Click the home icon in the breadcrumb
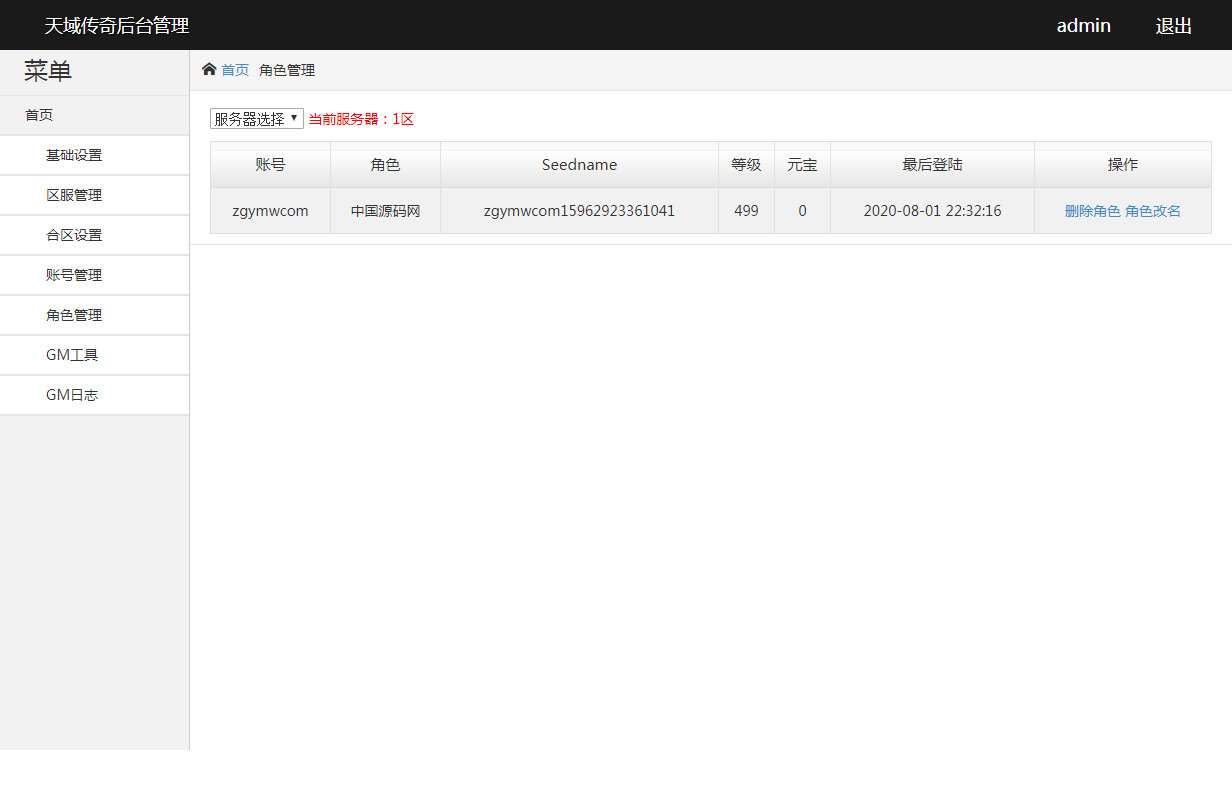This screenshot has height=810, width=1232. coord(208,69)
